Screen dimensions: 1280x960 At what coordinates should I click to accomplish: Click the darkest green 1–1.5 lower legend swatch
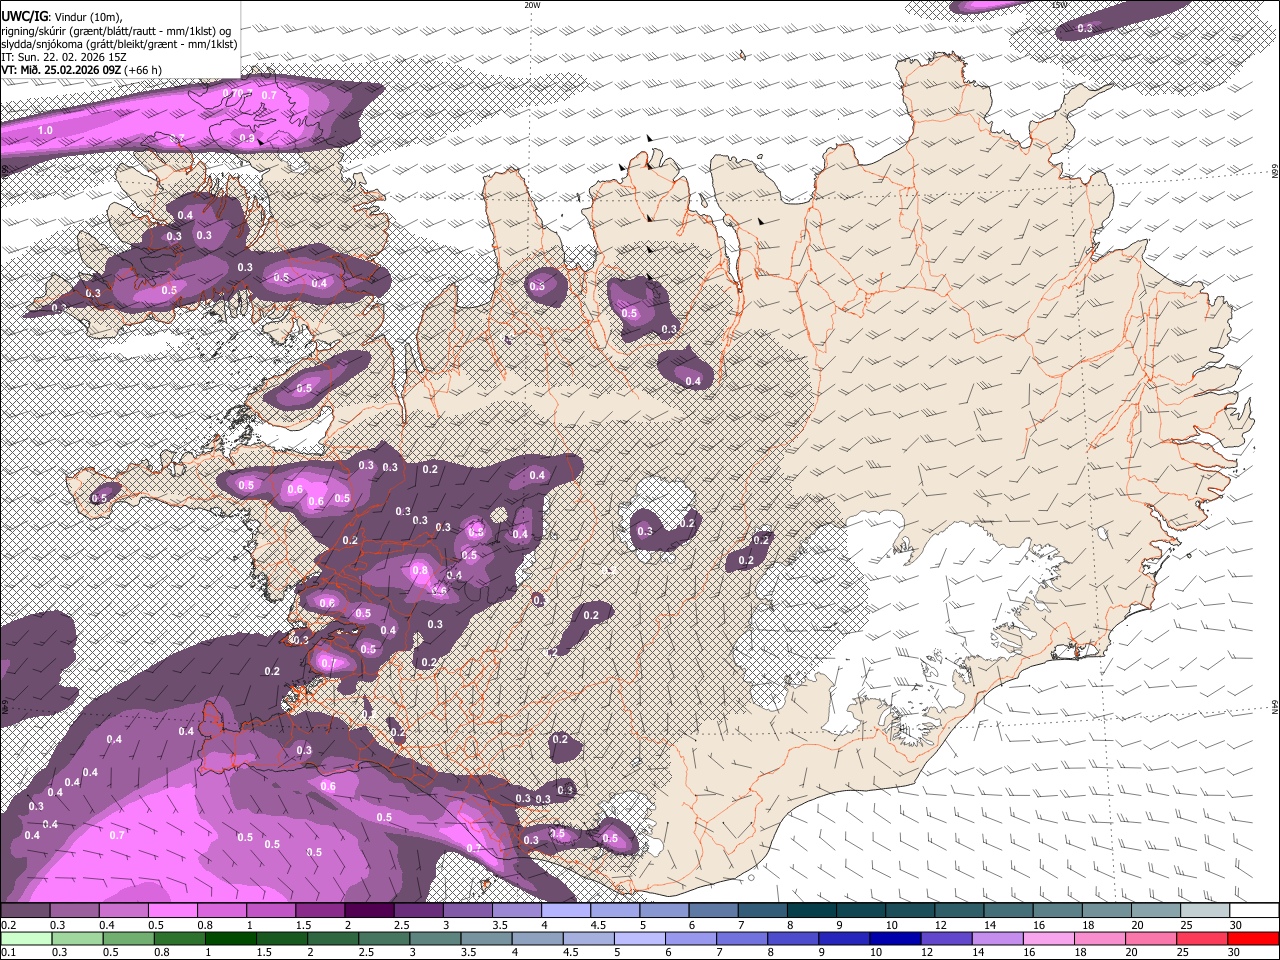pos(230,938)
